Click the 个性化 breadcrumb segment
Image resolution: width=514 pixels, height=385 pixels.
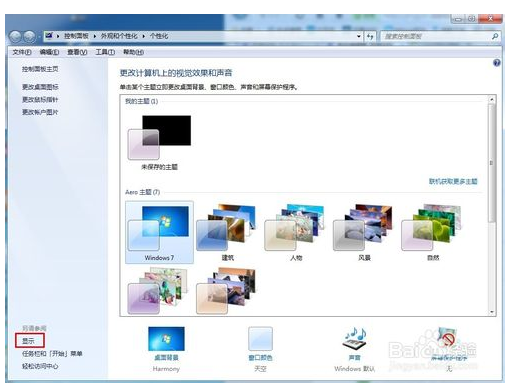pos(159,36)
